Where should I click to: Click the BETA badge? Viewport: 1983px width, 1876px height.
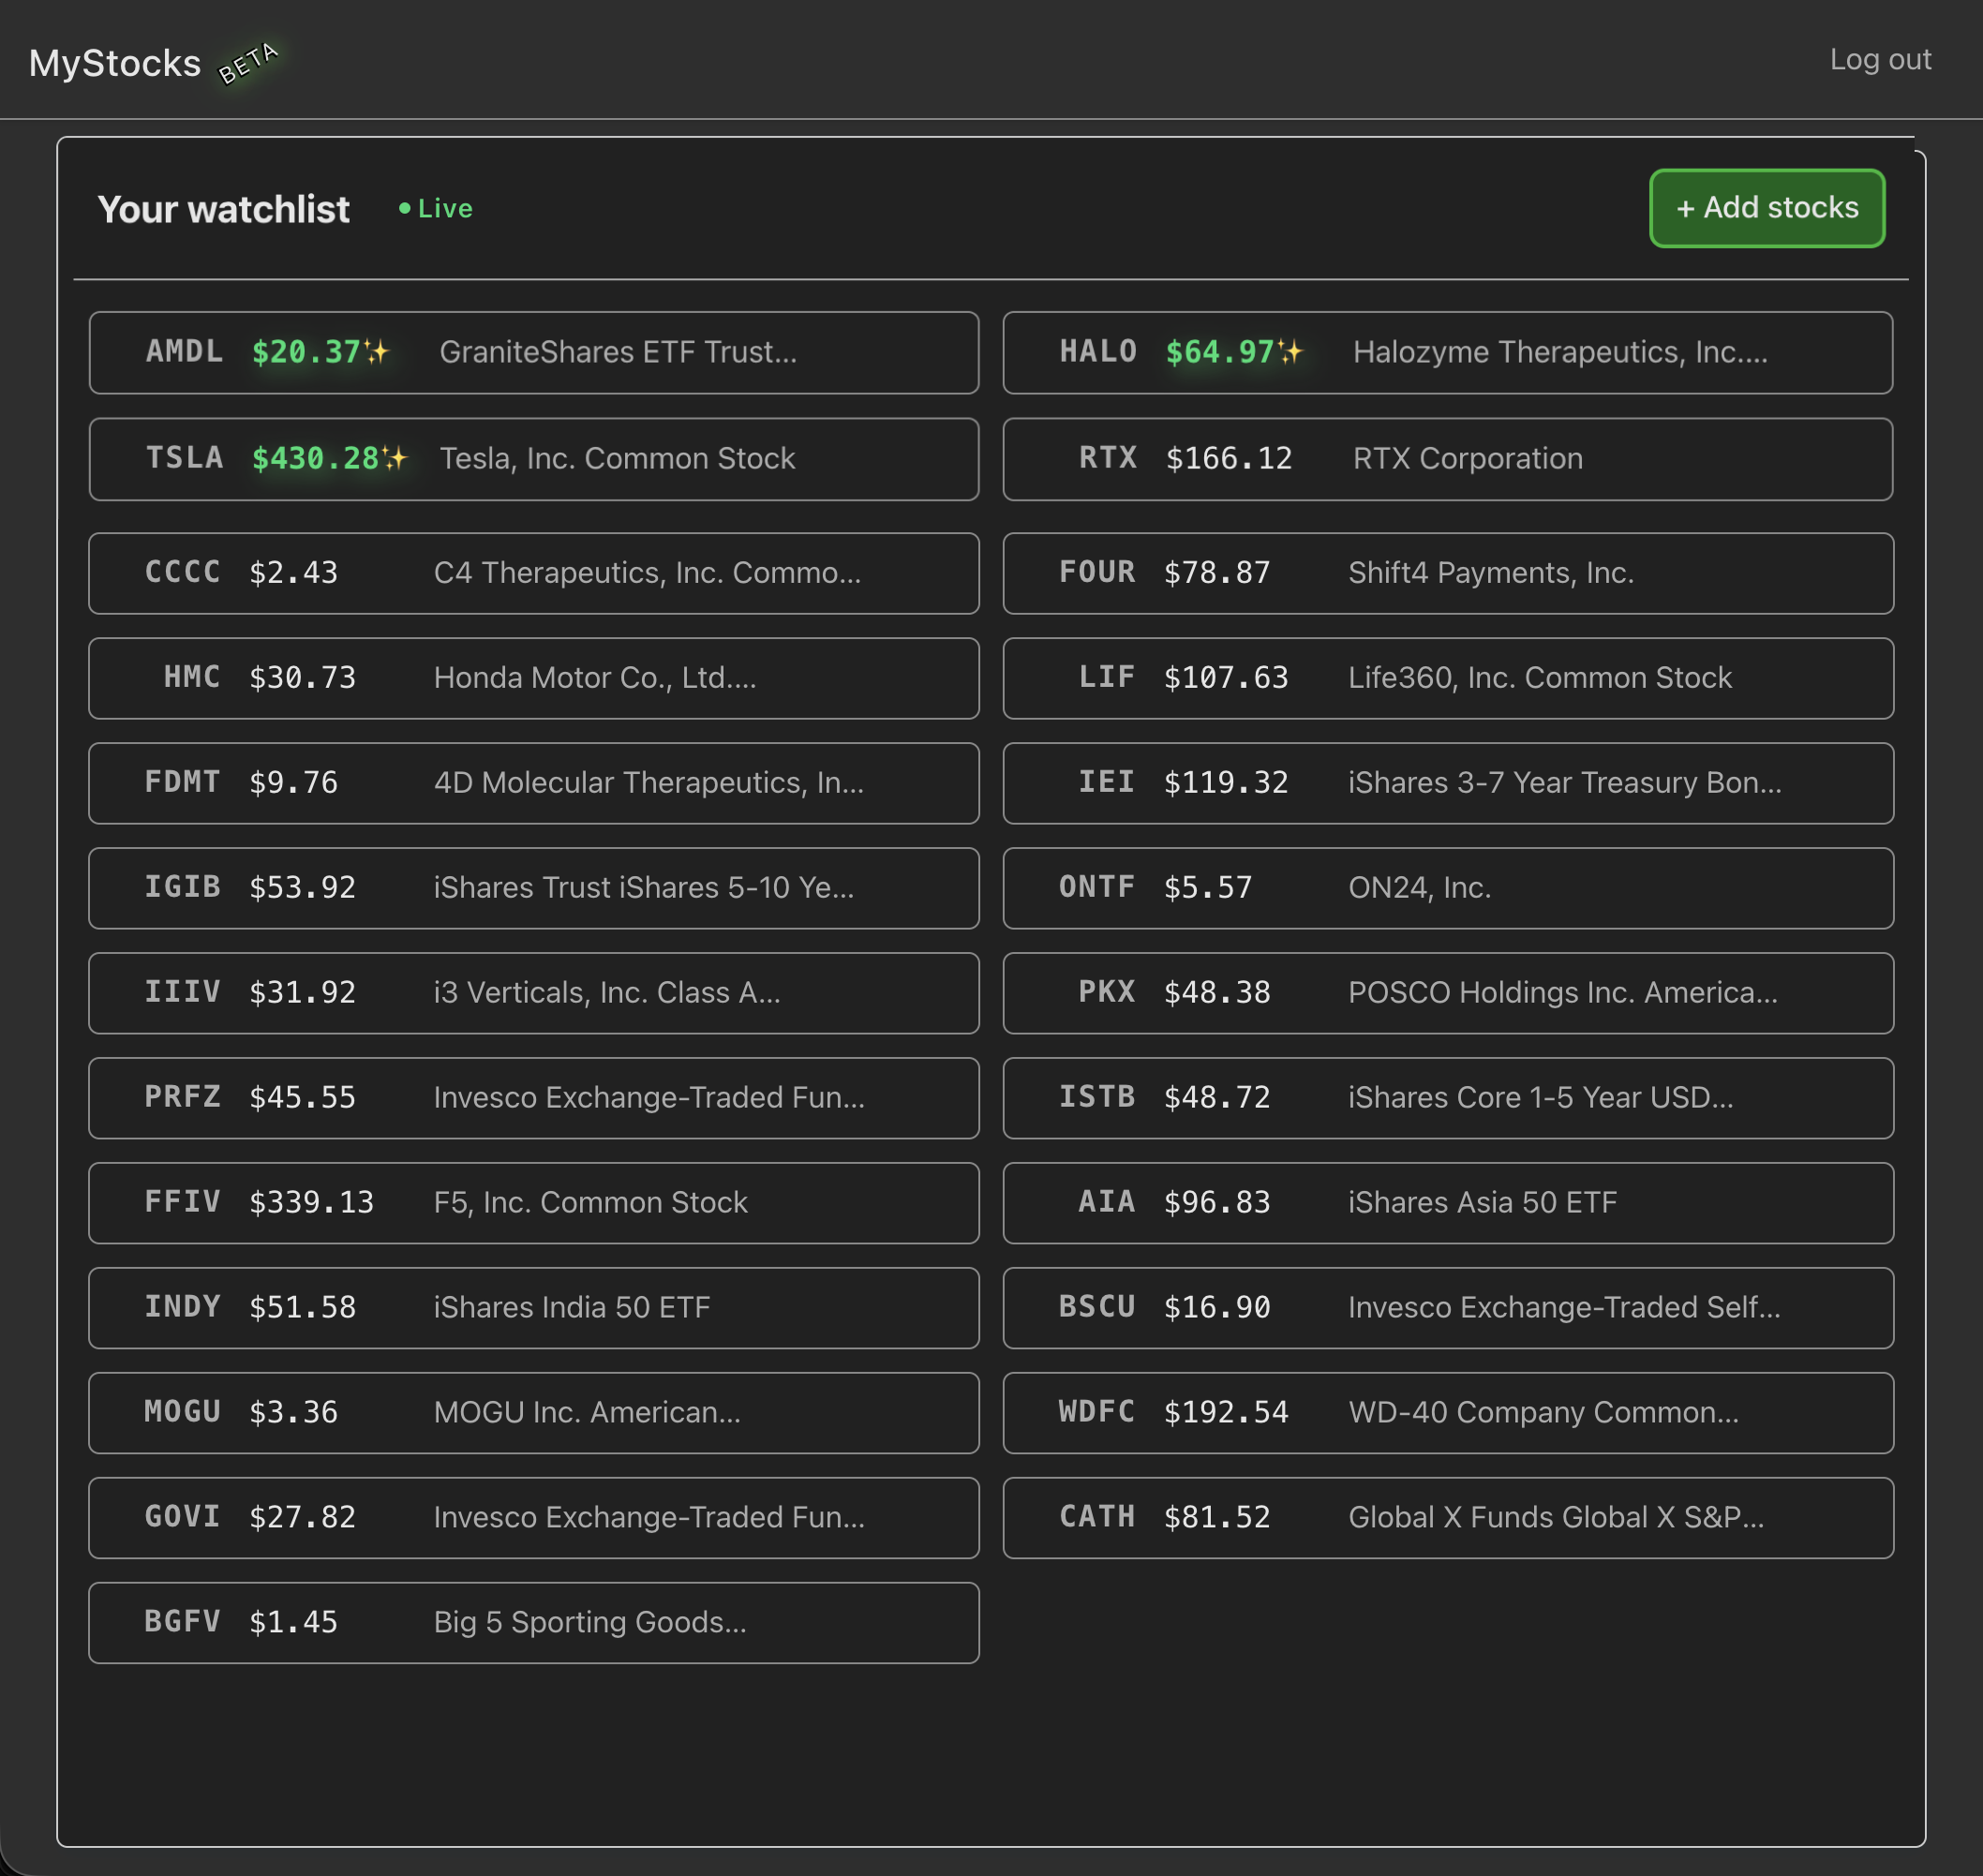[248, 63]
